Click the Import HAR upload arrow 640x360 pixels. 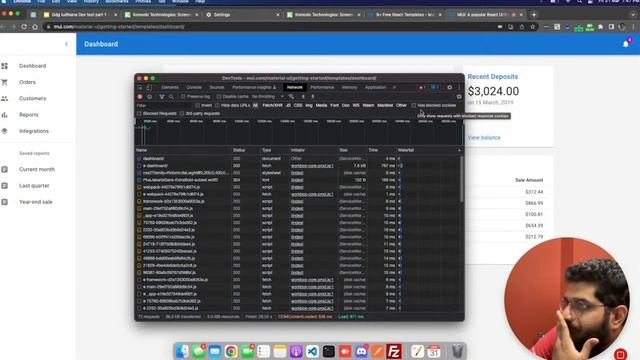[303, 97]
